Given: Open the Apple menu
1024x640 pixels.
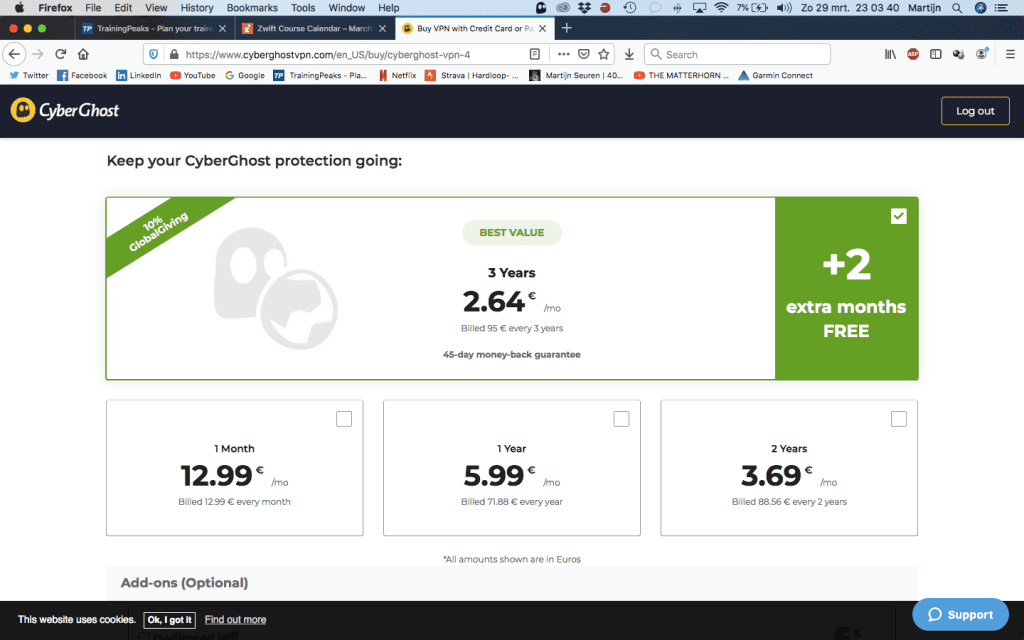Looking at the screenshot, I should pyautogui.click(x=20, y=8).
